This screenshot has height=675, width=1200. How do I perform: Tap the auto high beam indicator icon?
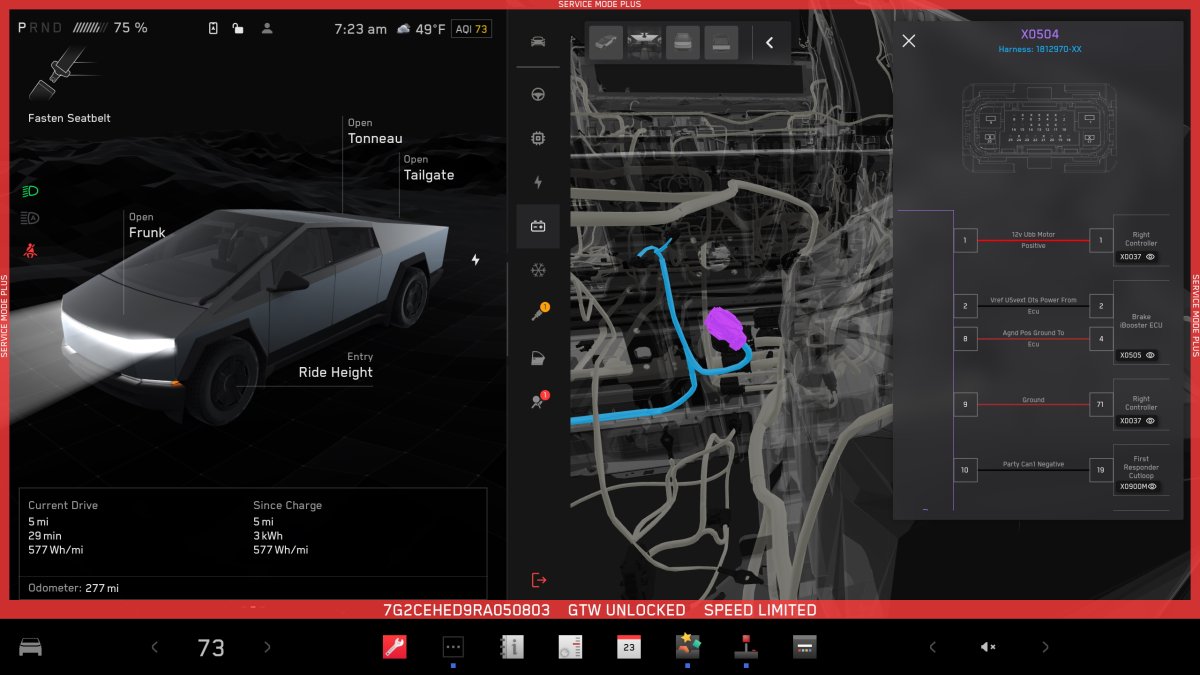(29, 218)
